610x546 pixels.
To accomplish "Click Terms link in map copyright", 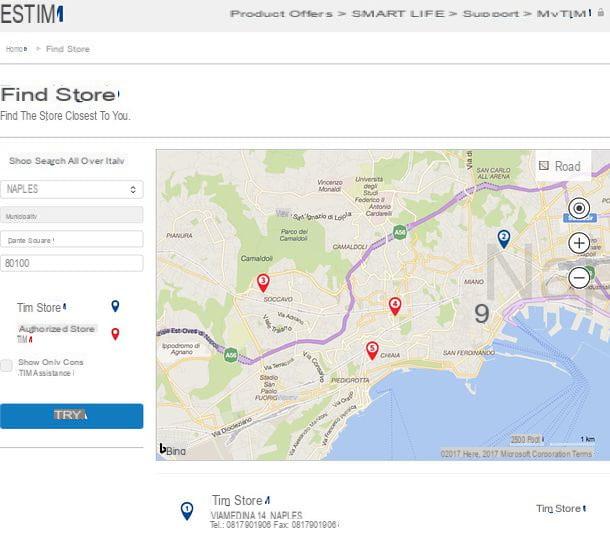I will coord(582,454).
